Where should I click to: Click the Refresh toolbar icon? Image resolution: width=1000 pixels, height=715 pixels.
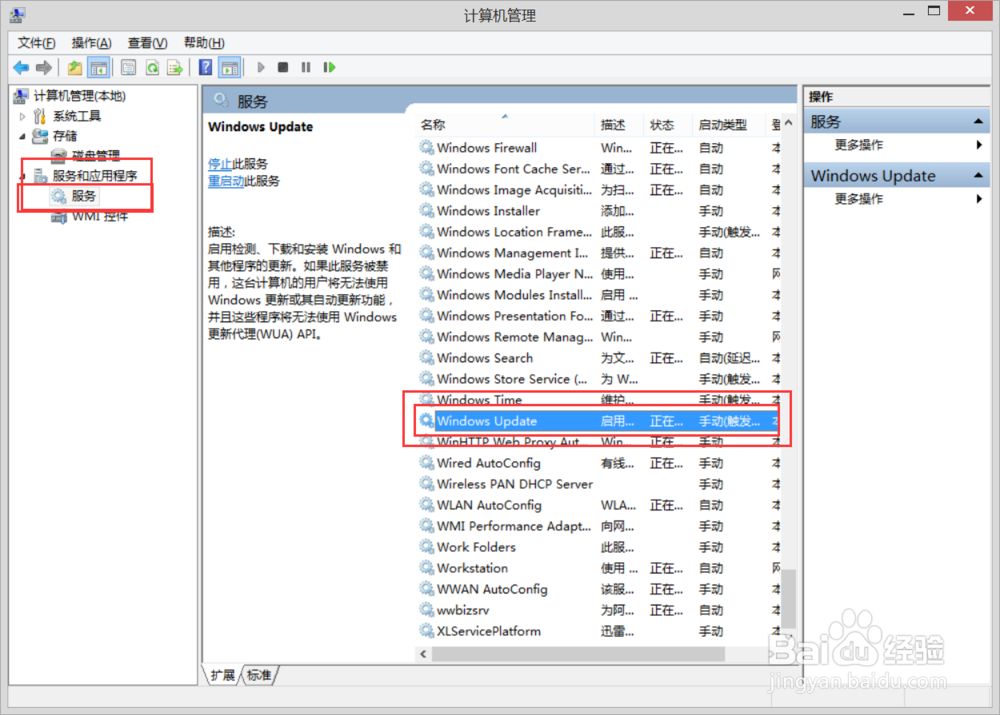point(152,68)
